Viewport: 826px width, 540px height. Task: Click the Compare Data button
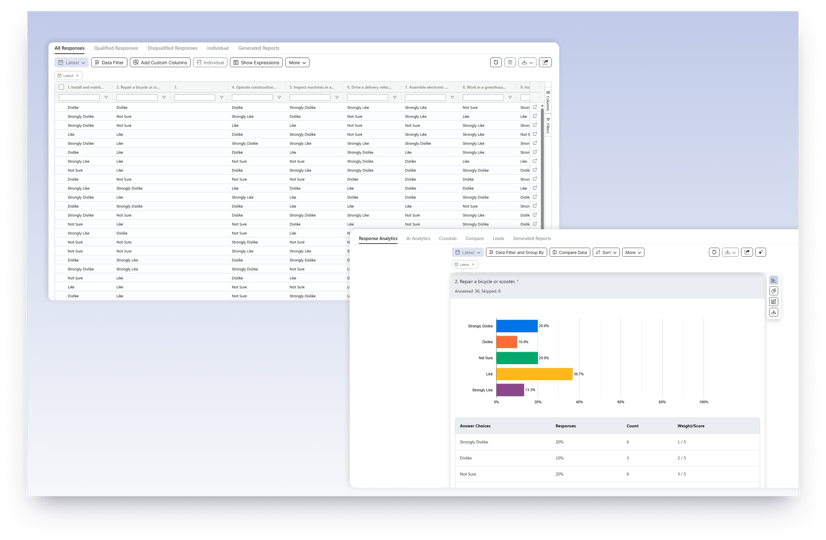click(569, 252)
